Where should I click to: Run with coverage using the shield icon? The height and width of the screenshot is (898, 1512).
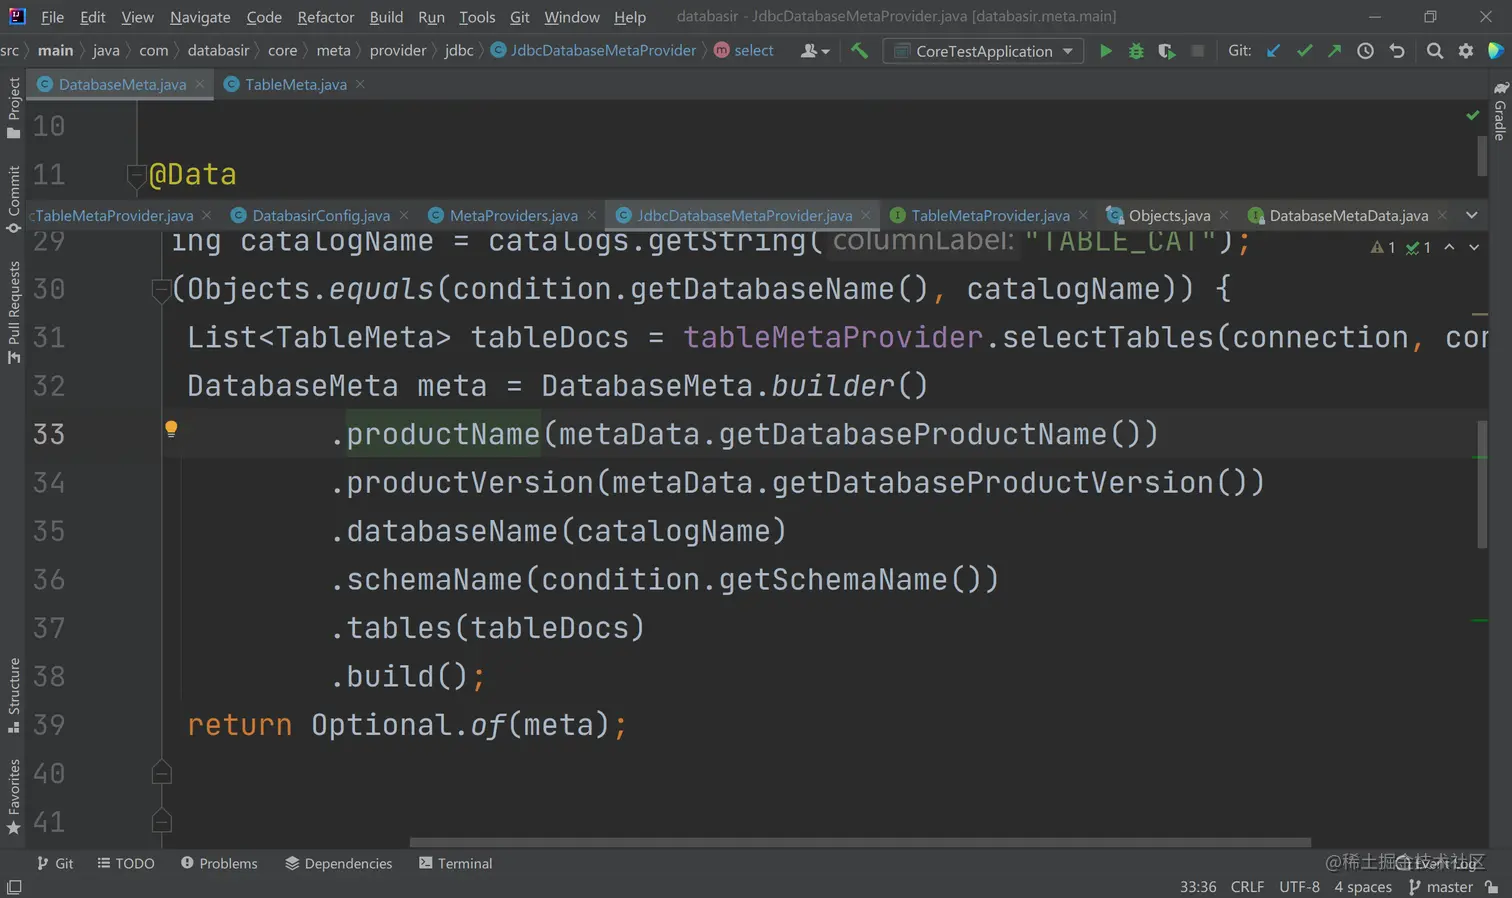coord(1166,51)
